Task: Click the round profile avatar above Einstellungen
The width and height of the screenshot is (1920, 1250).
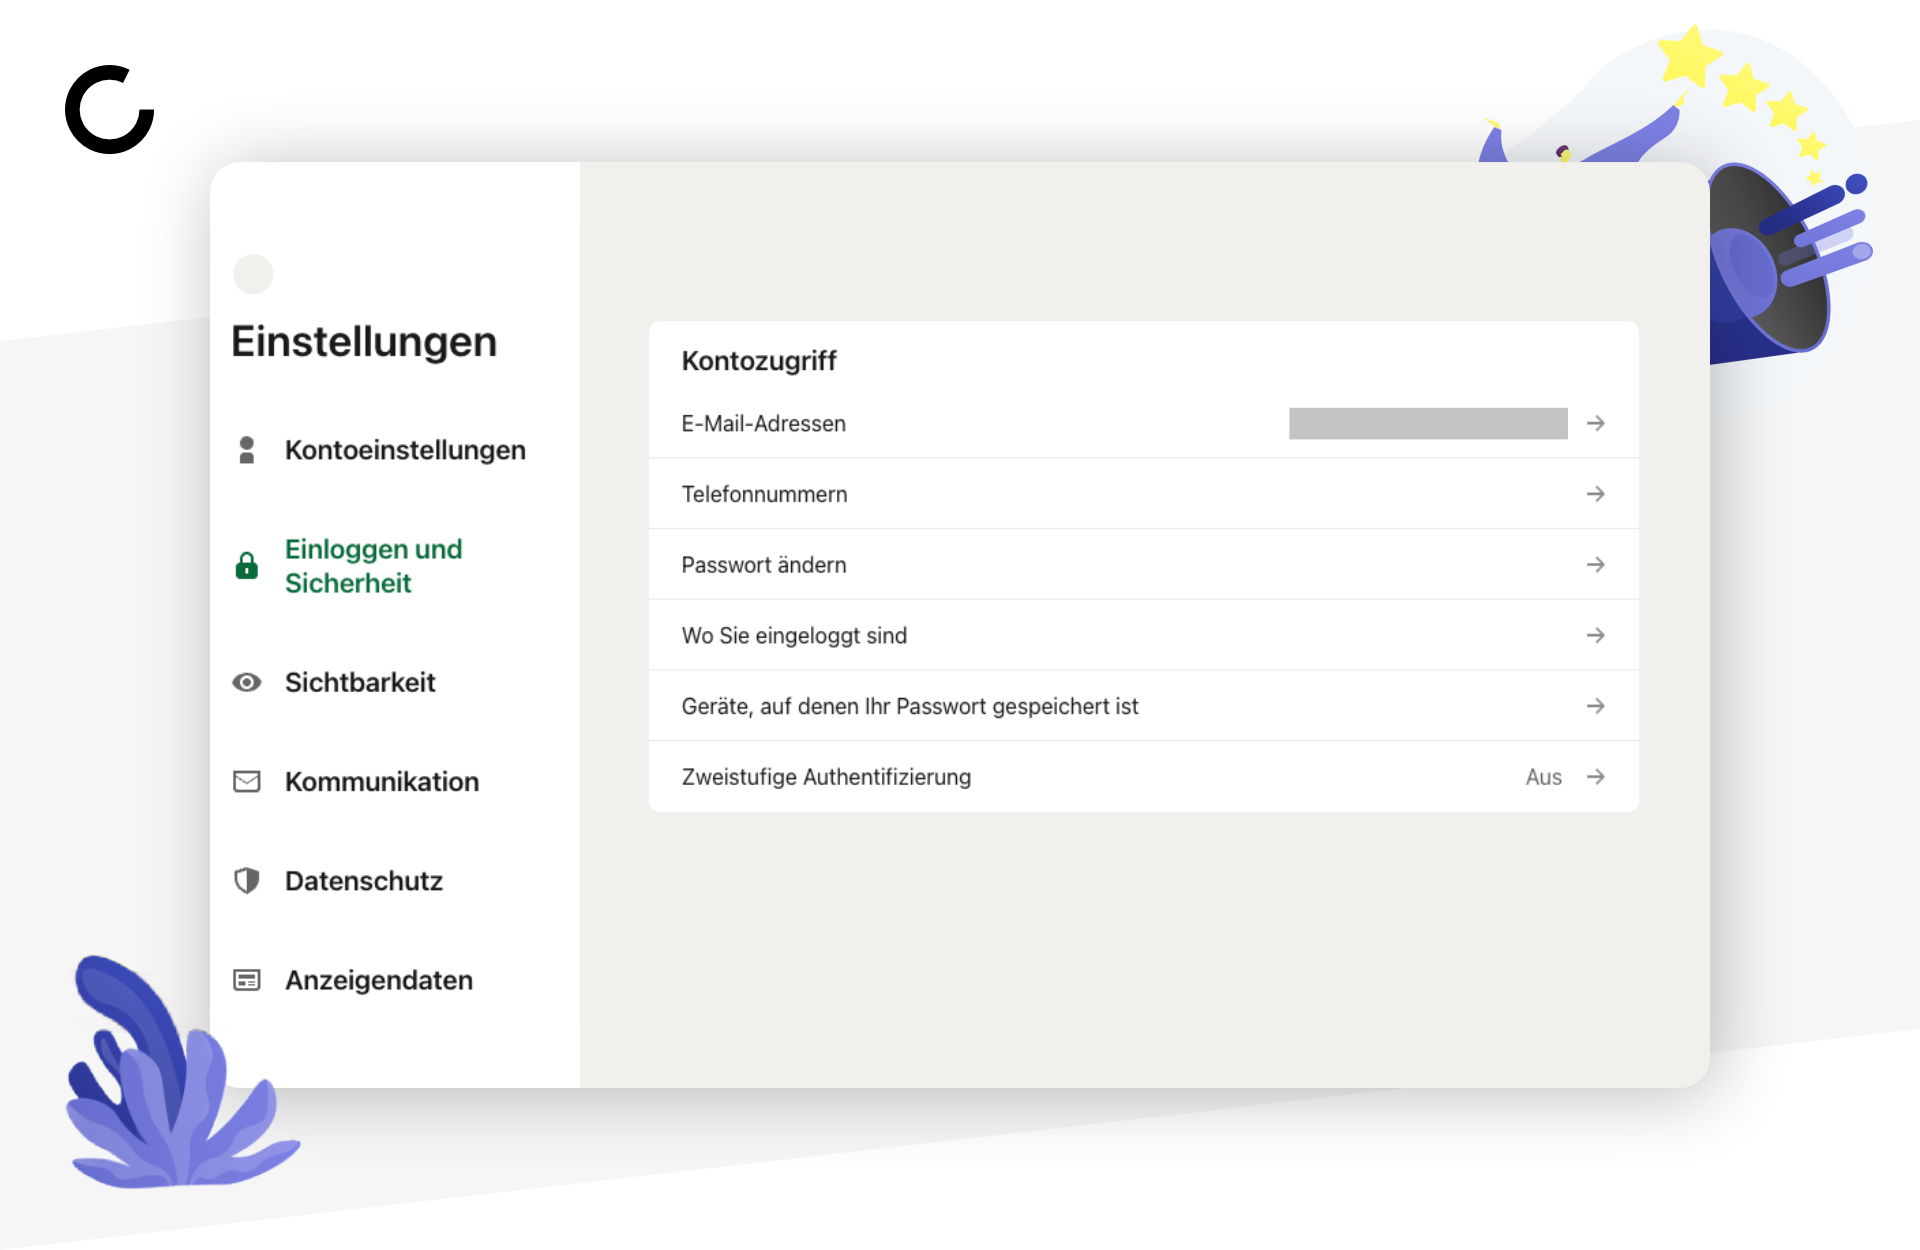Action: (253, 274)
